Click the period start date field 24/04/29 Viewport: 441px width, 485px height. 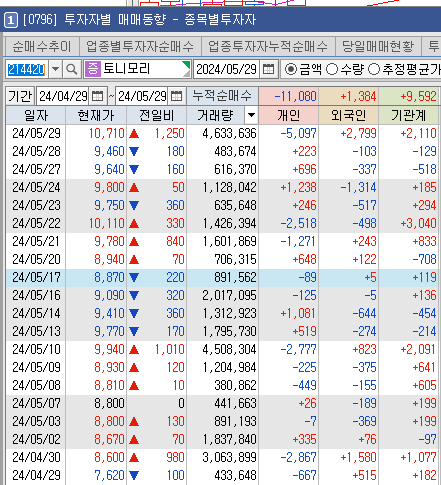(63, 96)
